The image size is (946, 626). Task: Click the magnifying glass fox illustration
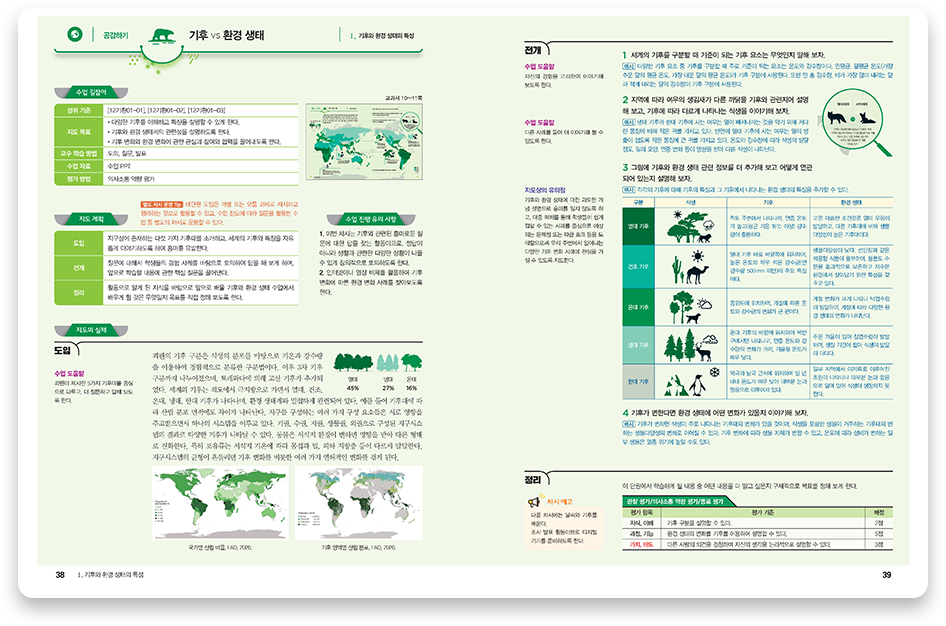[856, 121]
